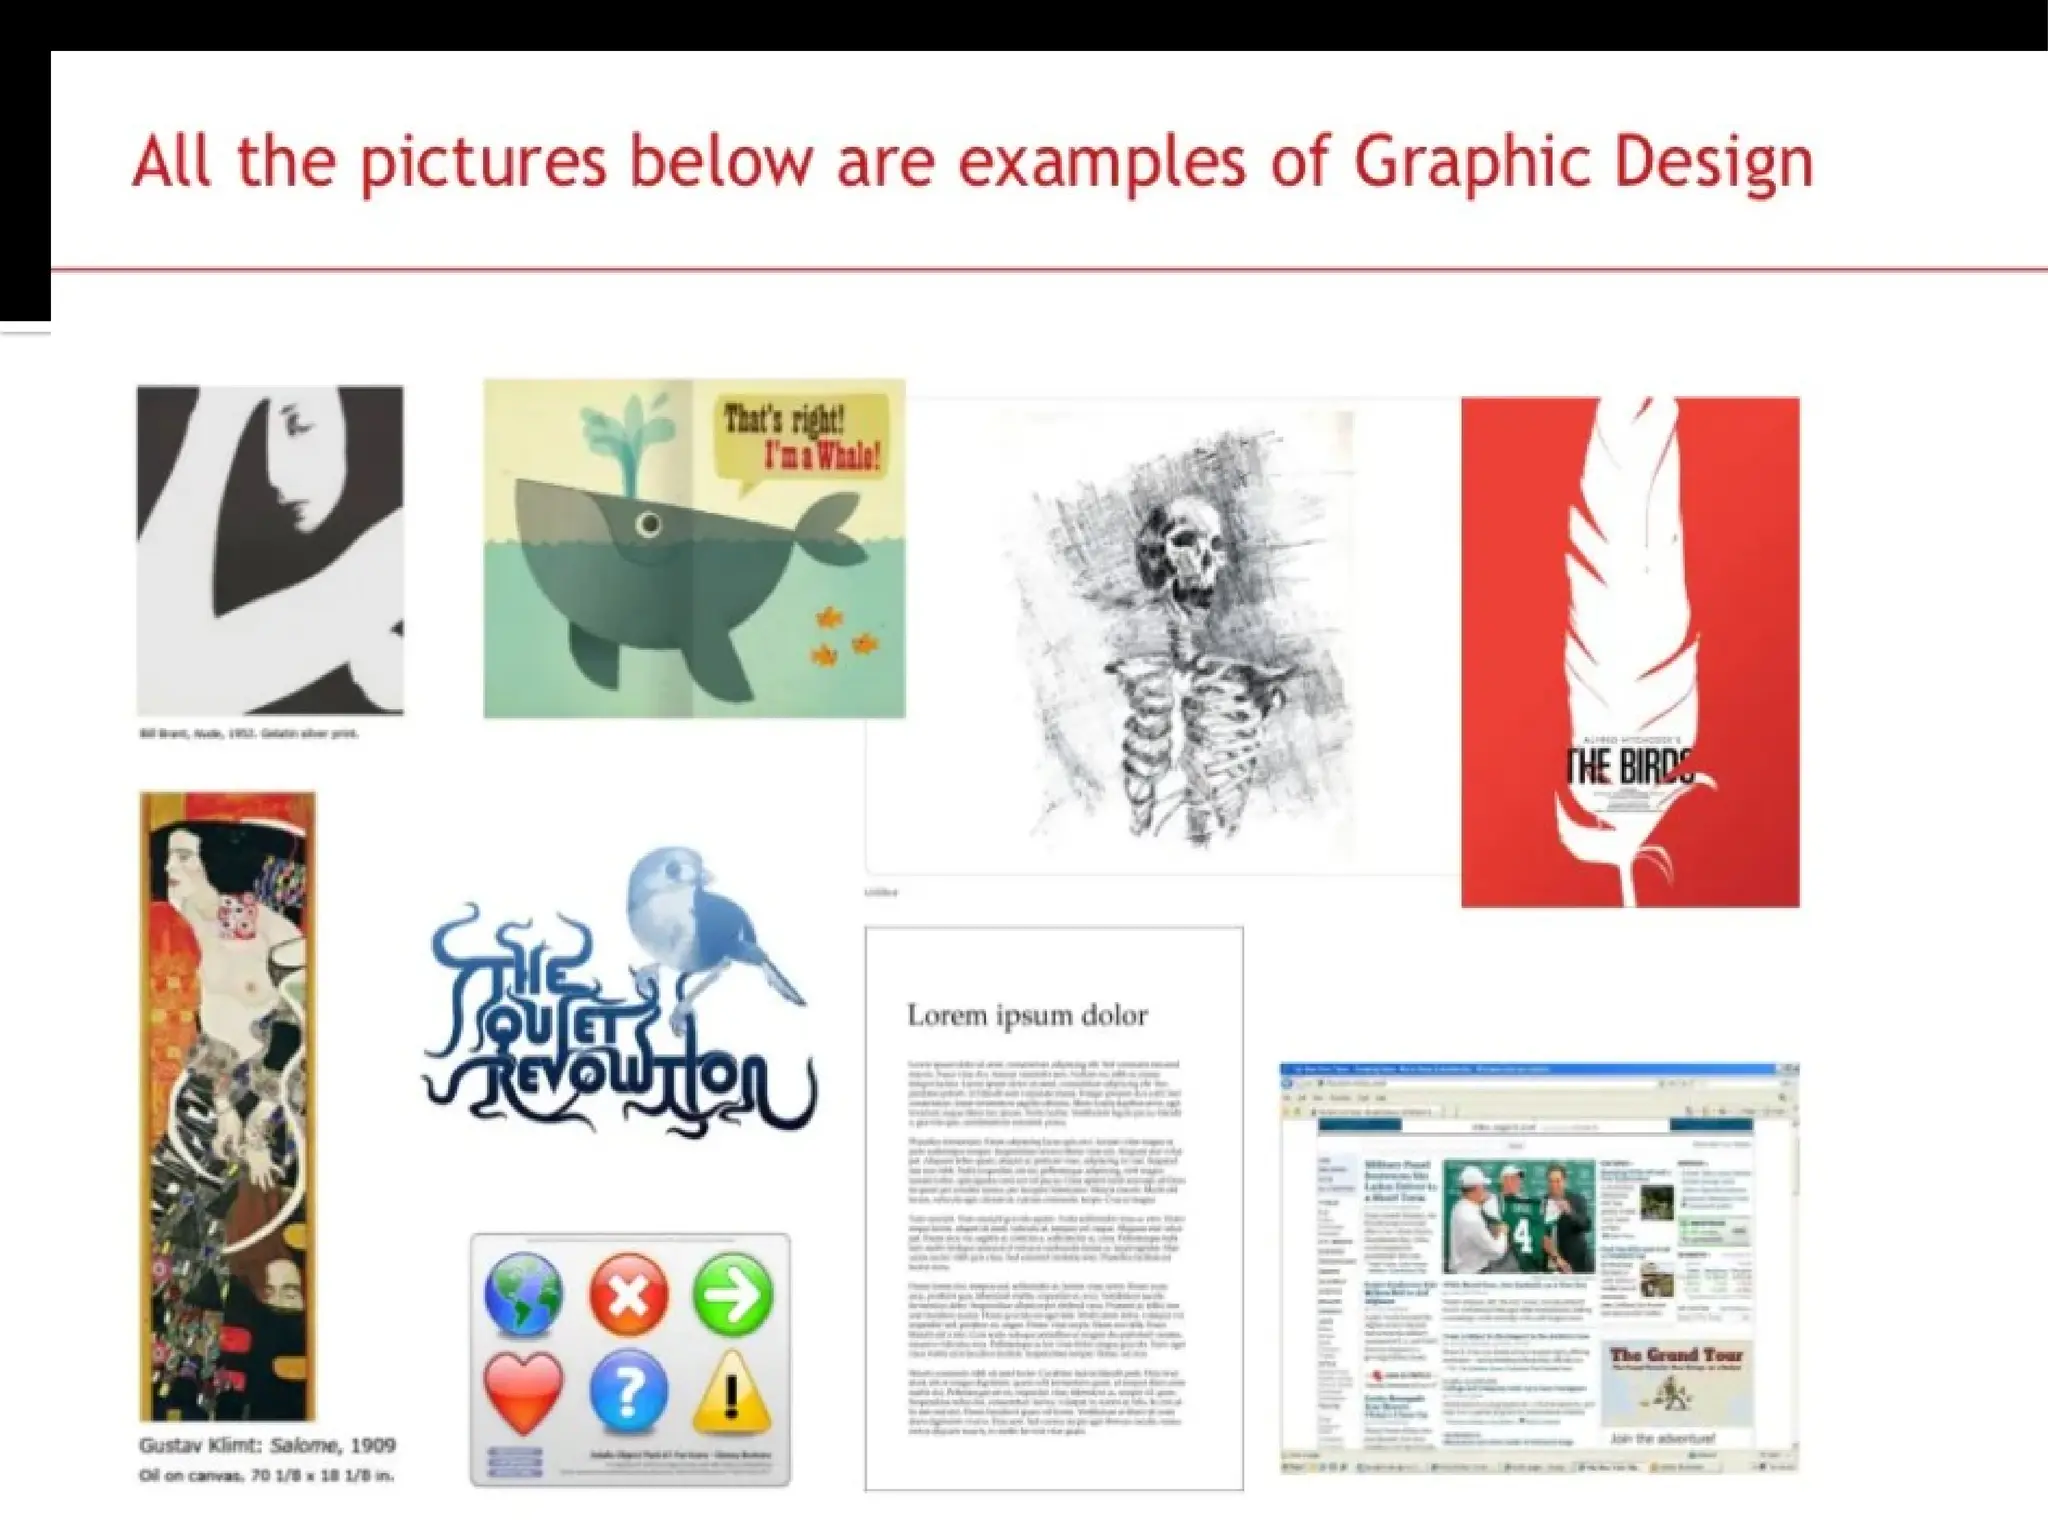Click the blue question mark icon
Screen dimensions: 2048x1536
pos(628,1391)
